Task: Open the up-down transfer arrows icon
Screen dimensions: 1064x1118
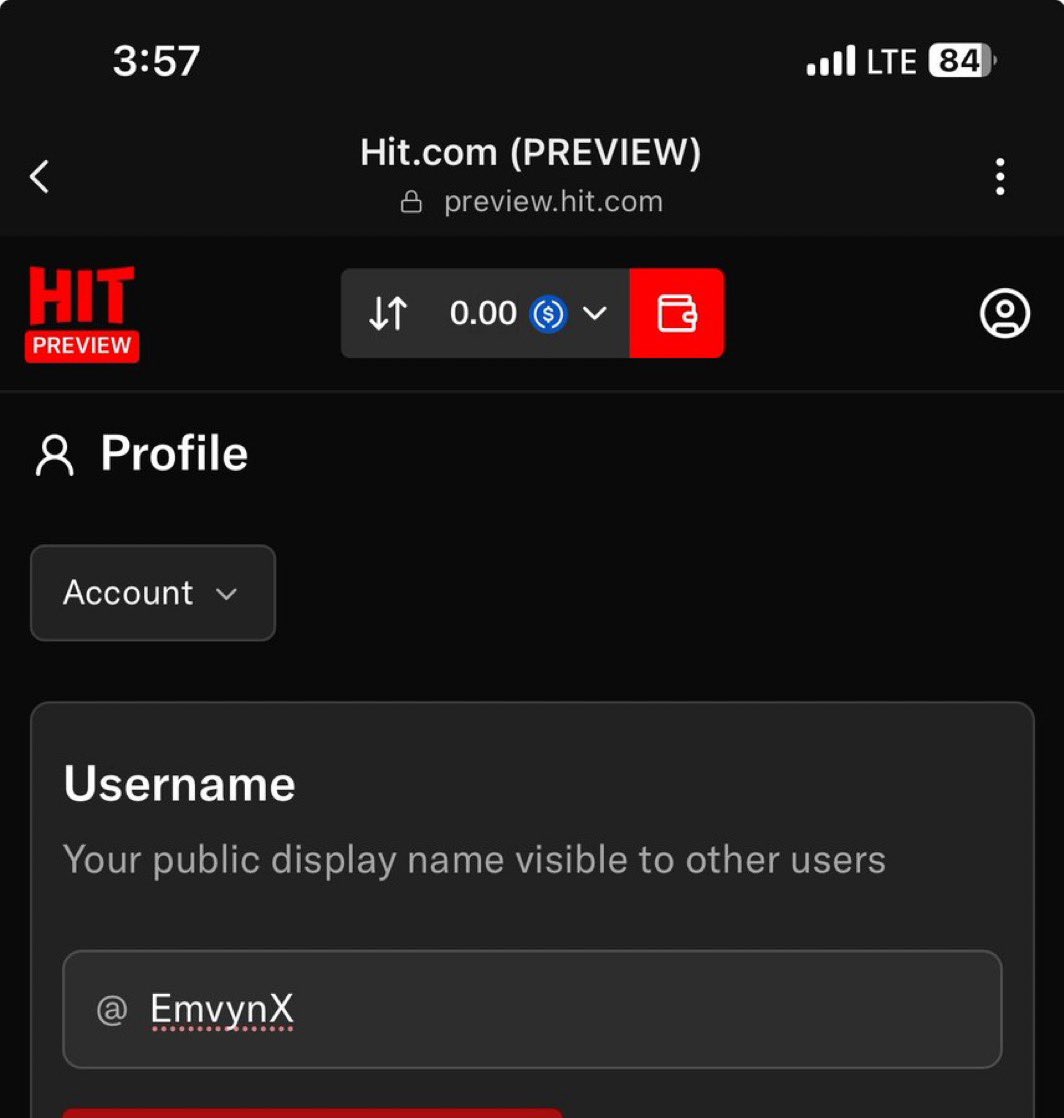Action: 388,313
